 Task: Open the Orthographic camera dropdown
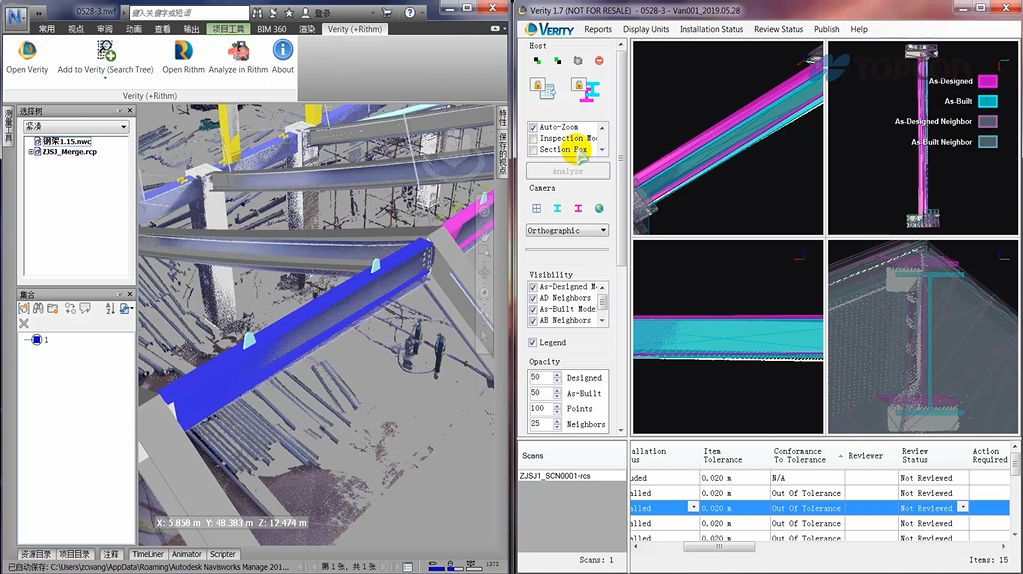pos(568,230)
